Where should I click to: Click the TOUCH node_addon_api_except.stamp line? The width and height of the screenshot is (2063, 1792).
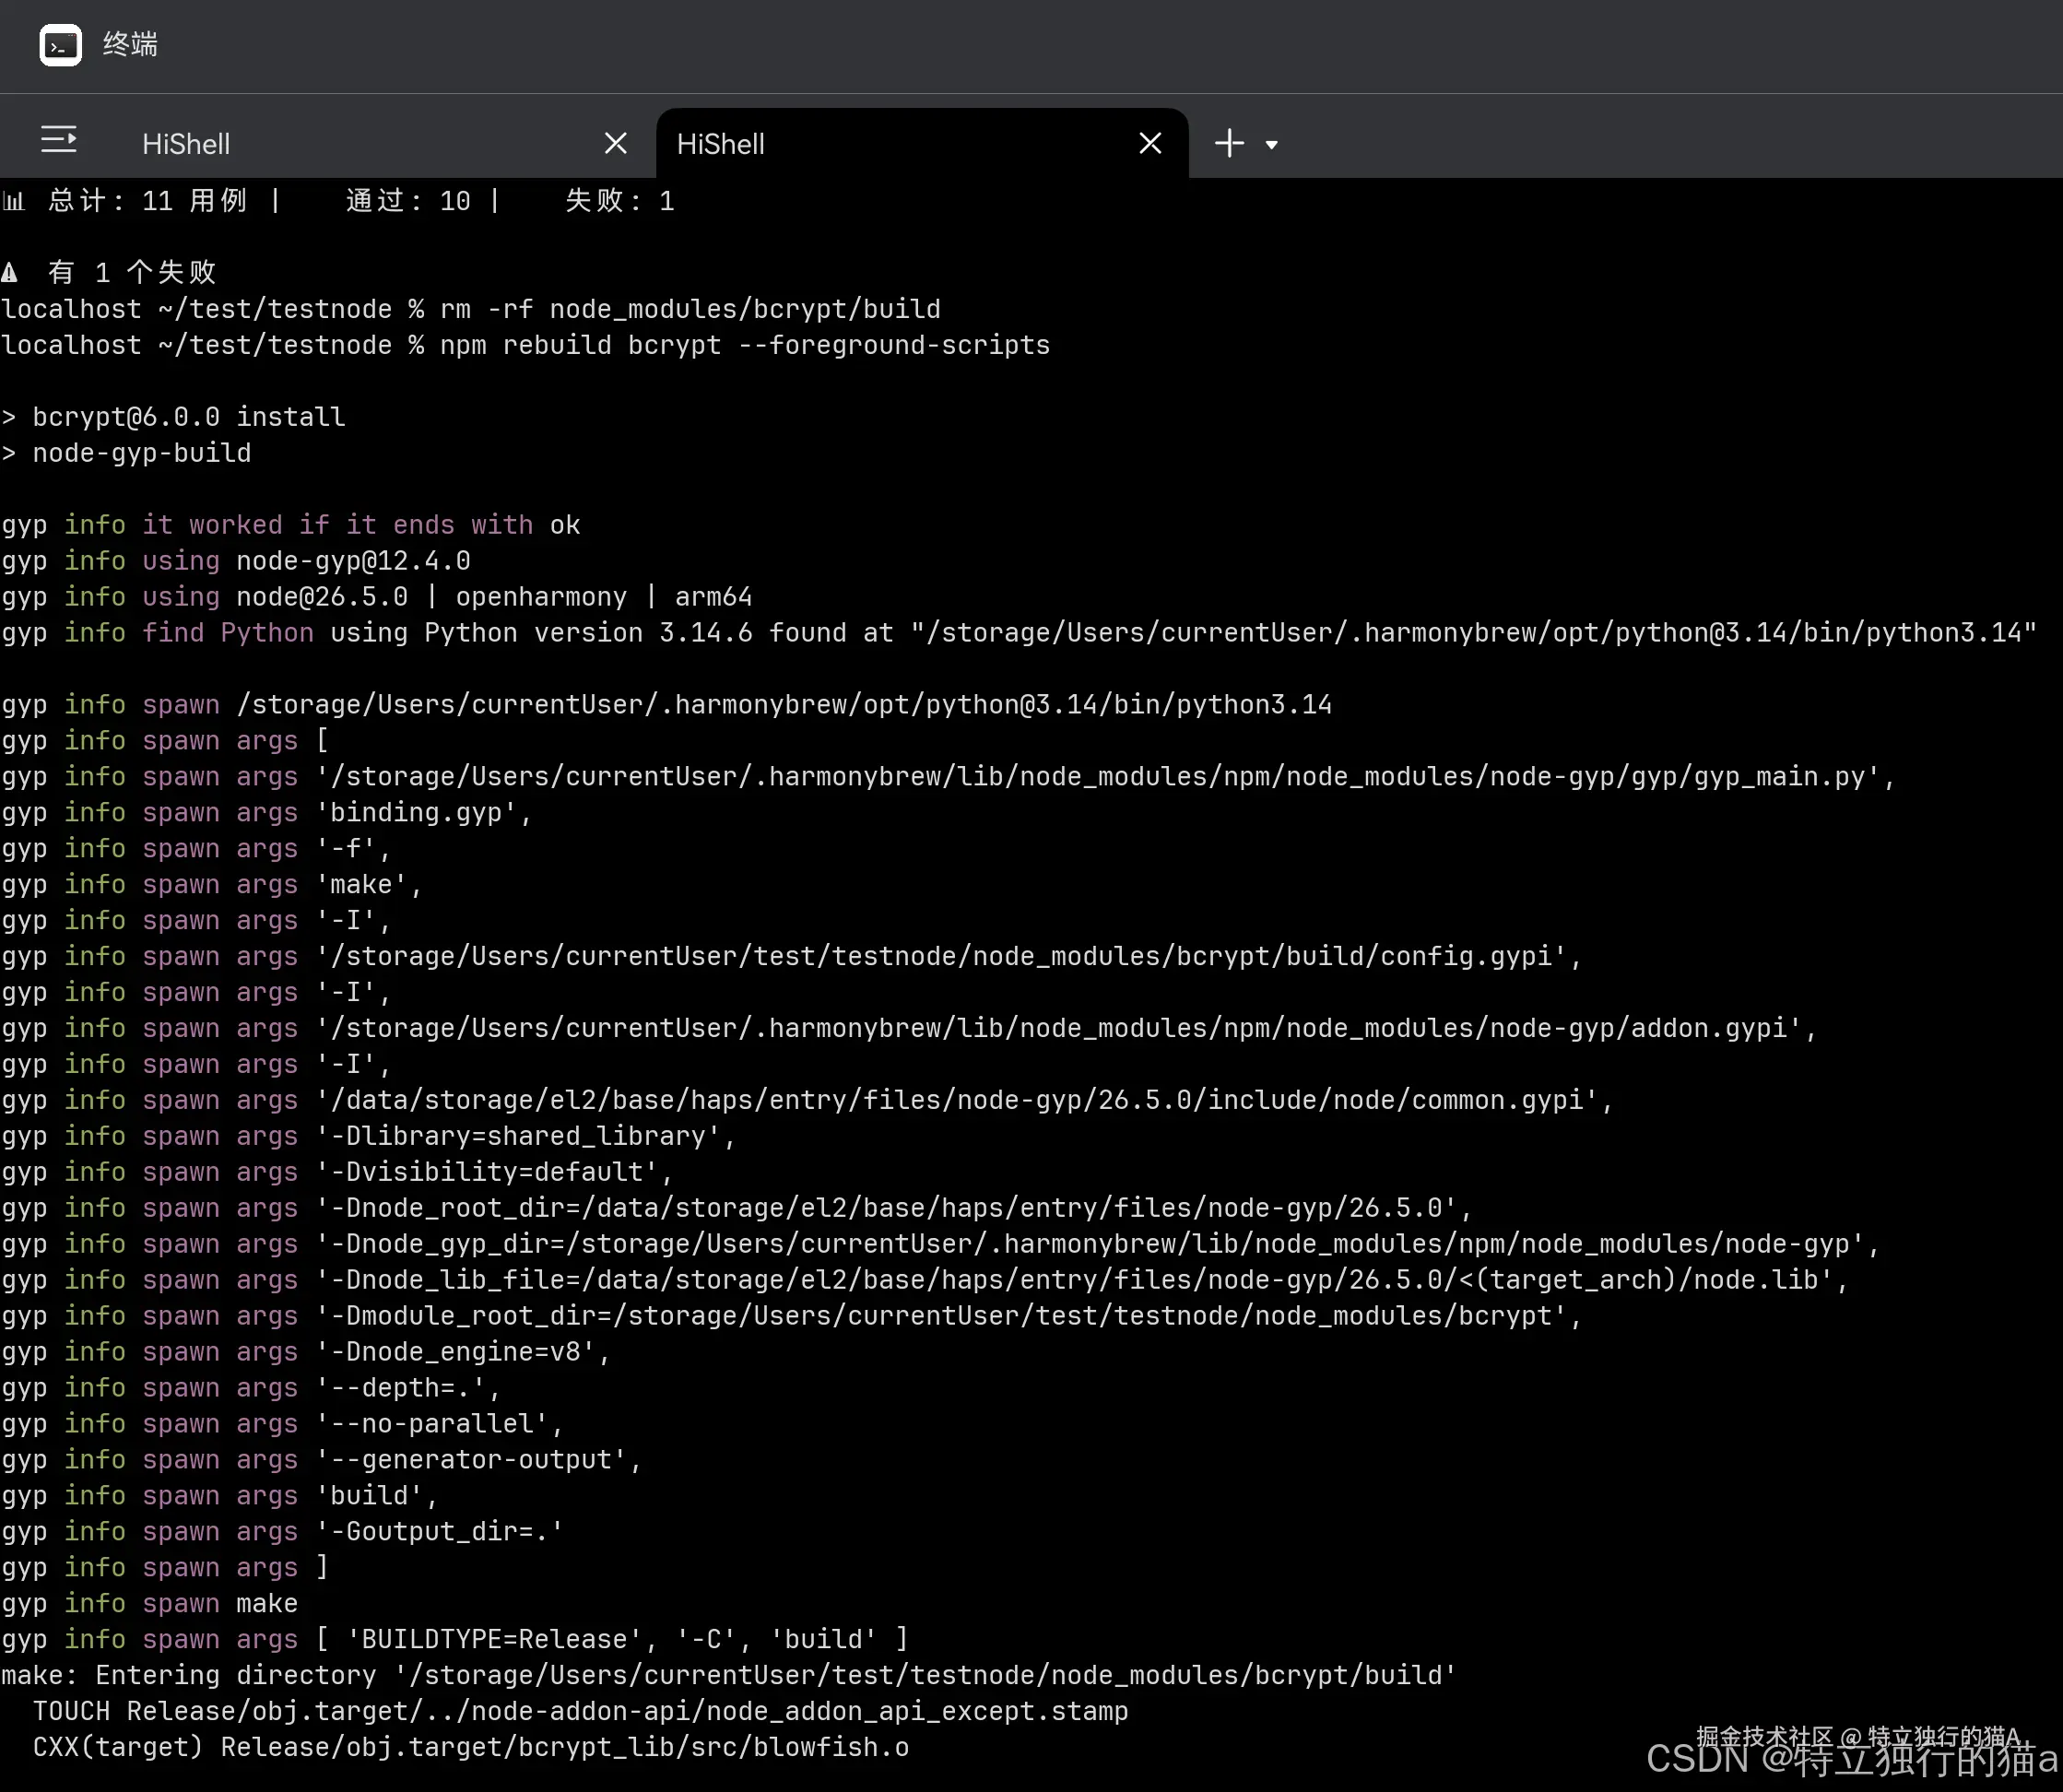coord(580,1711)
